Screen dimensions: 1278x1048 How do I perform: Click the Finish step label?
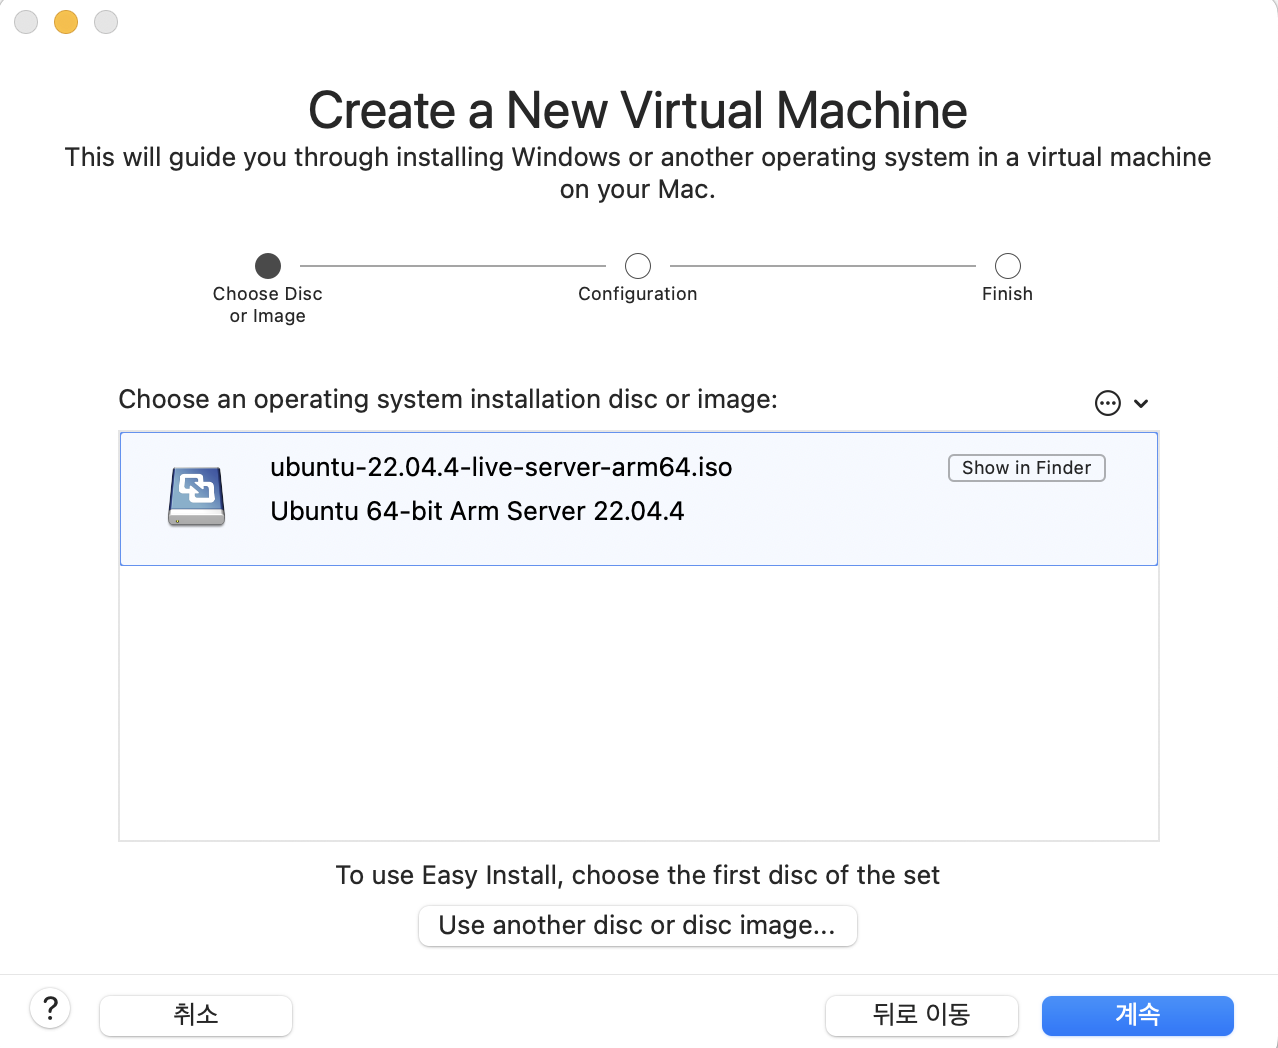click(x=1007, y=294)
